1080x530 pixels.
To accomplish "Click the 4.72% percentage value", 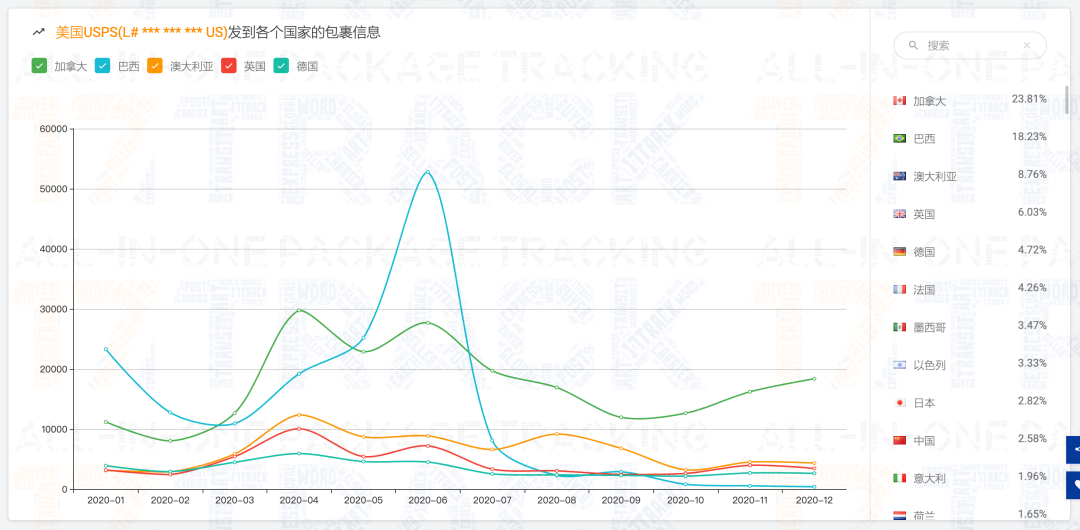I will tap(1032, 249).
